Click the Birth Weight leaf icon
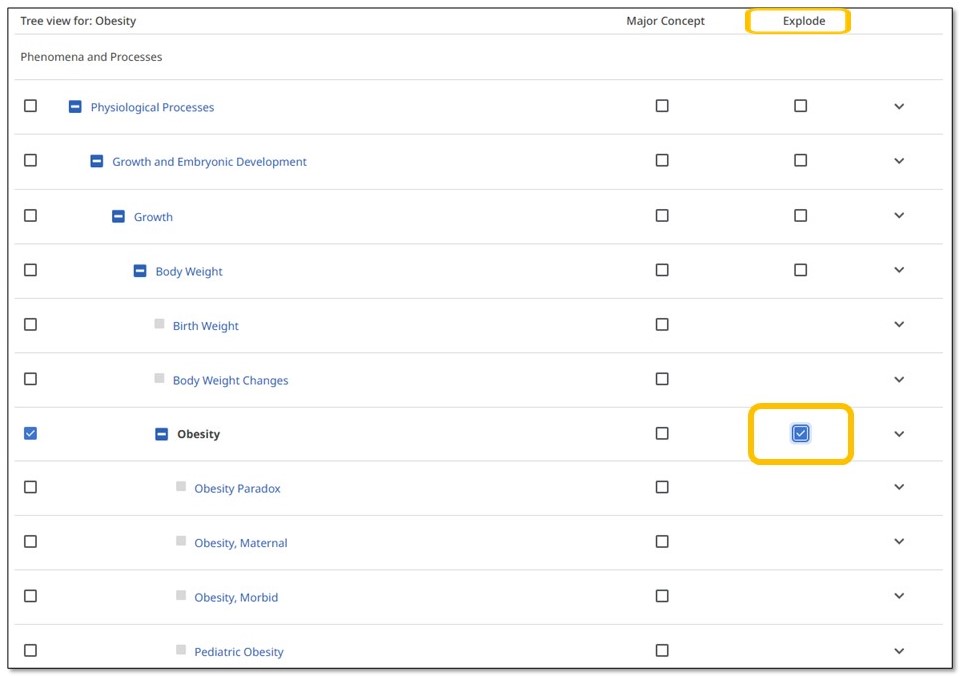 (x=160, y=324)
